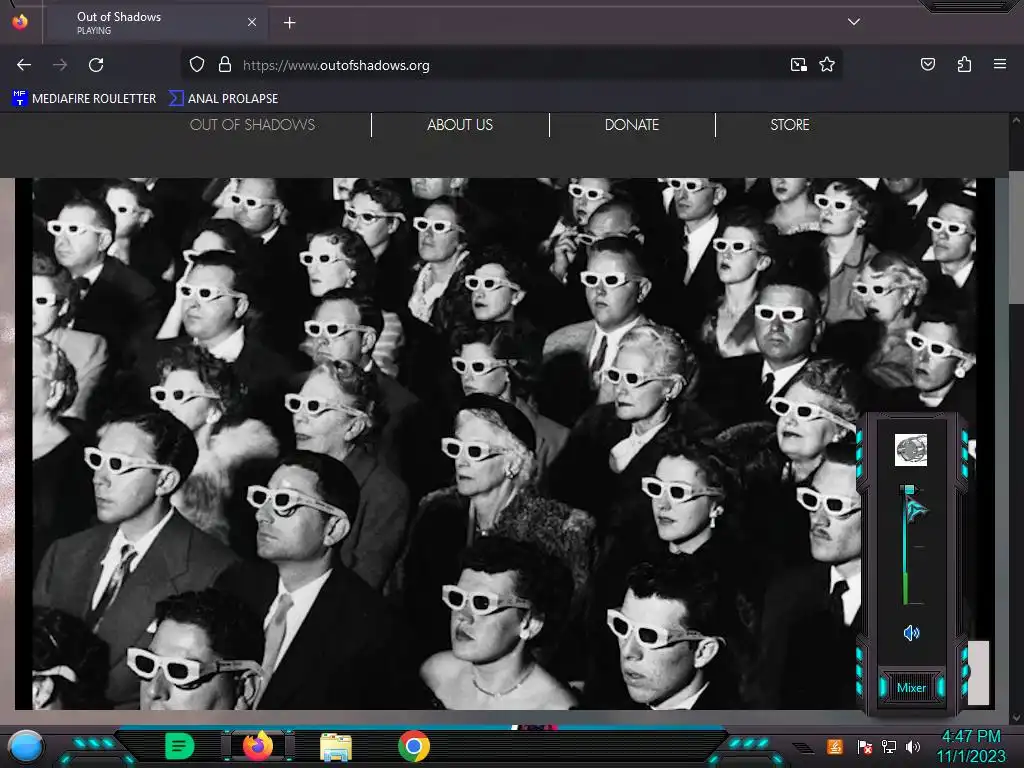1024x768 pixels.
Task: Open the Save to Pocket icon
Action: coord(927,64)
